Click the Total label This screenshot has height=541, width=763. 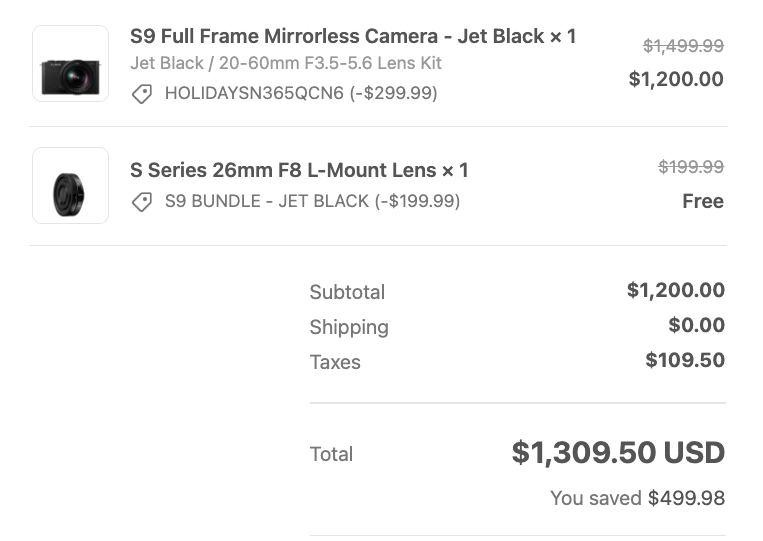[331, 454]
